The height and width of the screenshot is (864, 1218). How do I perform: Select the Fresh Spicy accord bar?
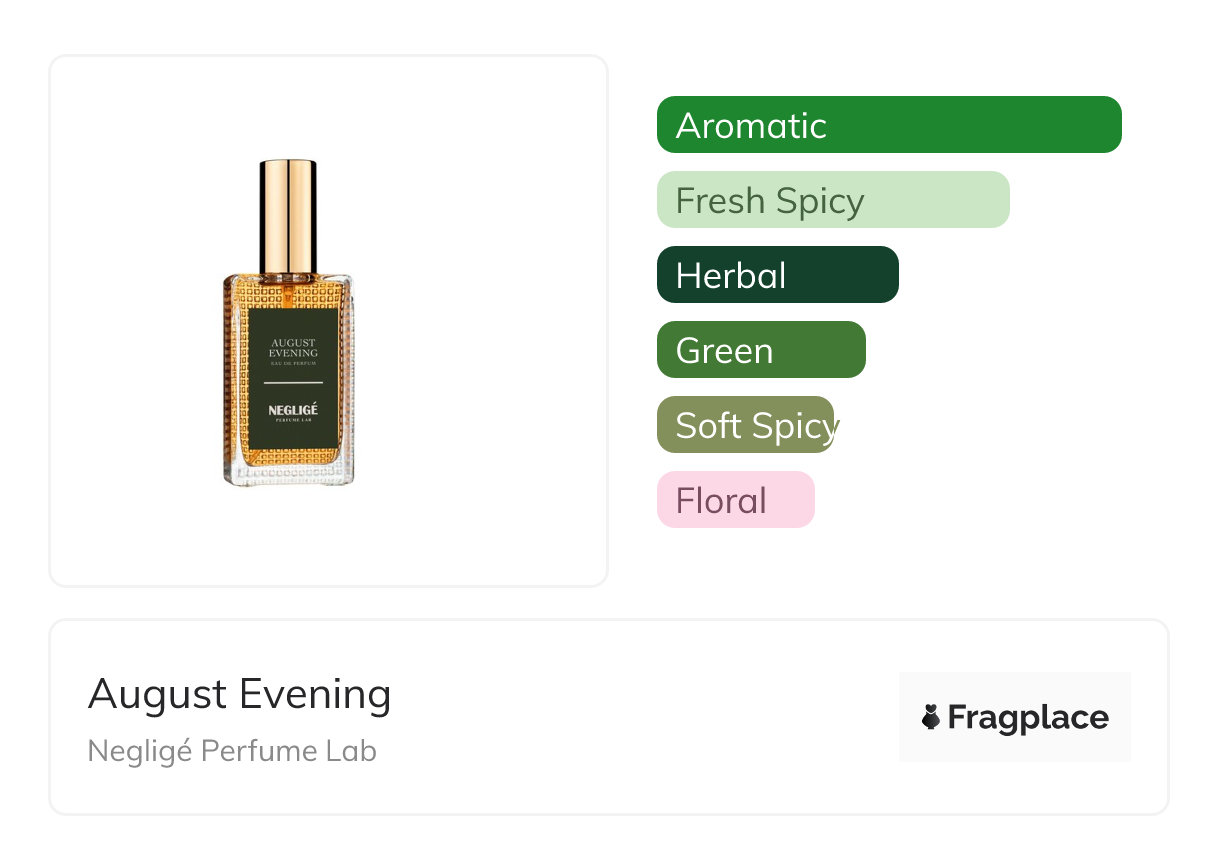pyautogui.click(x=832, y=200)
